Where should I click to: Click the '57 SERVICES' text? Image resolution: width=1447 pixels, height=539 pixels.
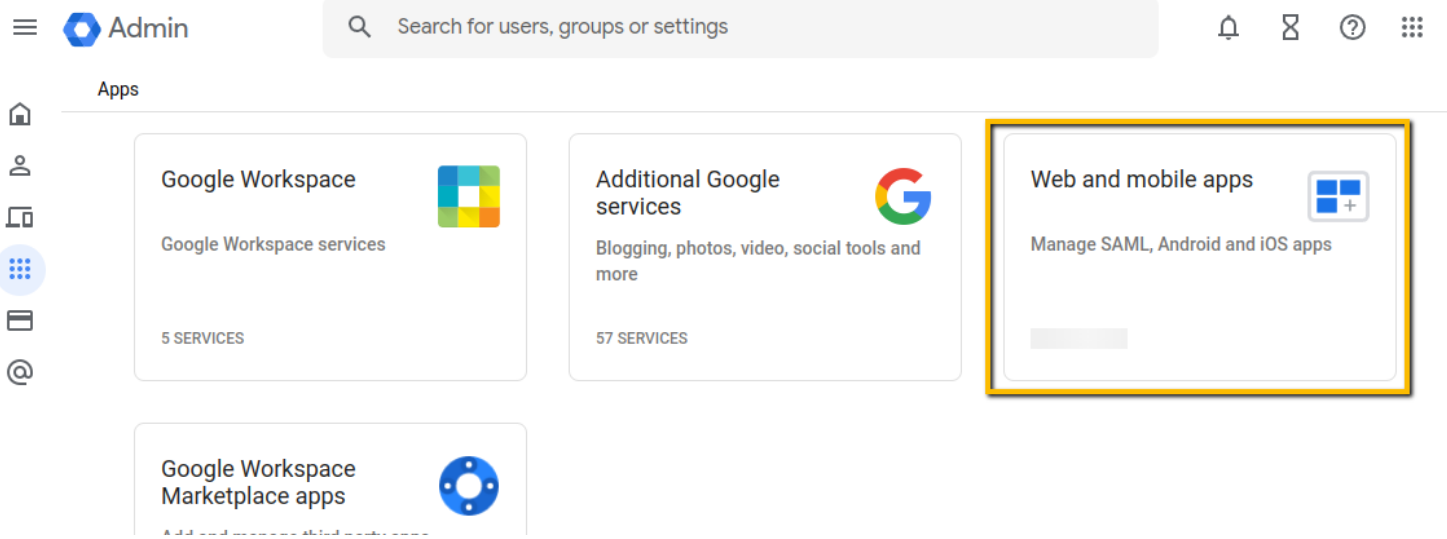click(642, 338)
